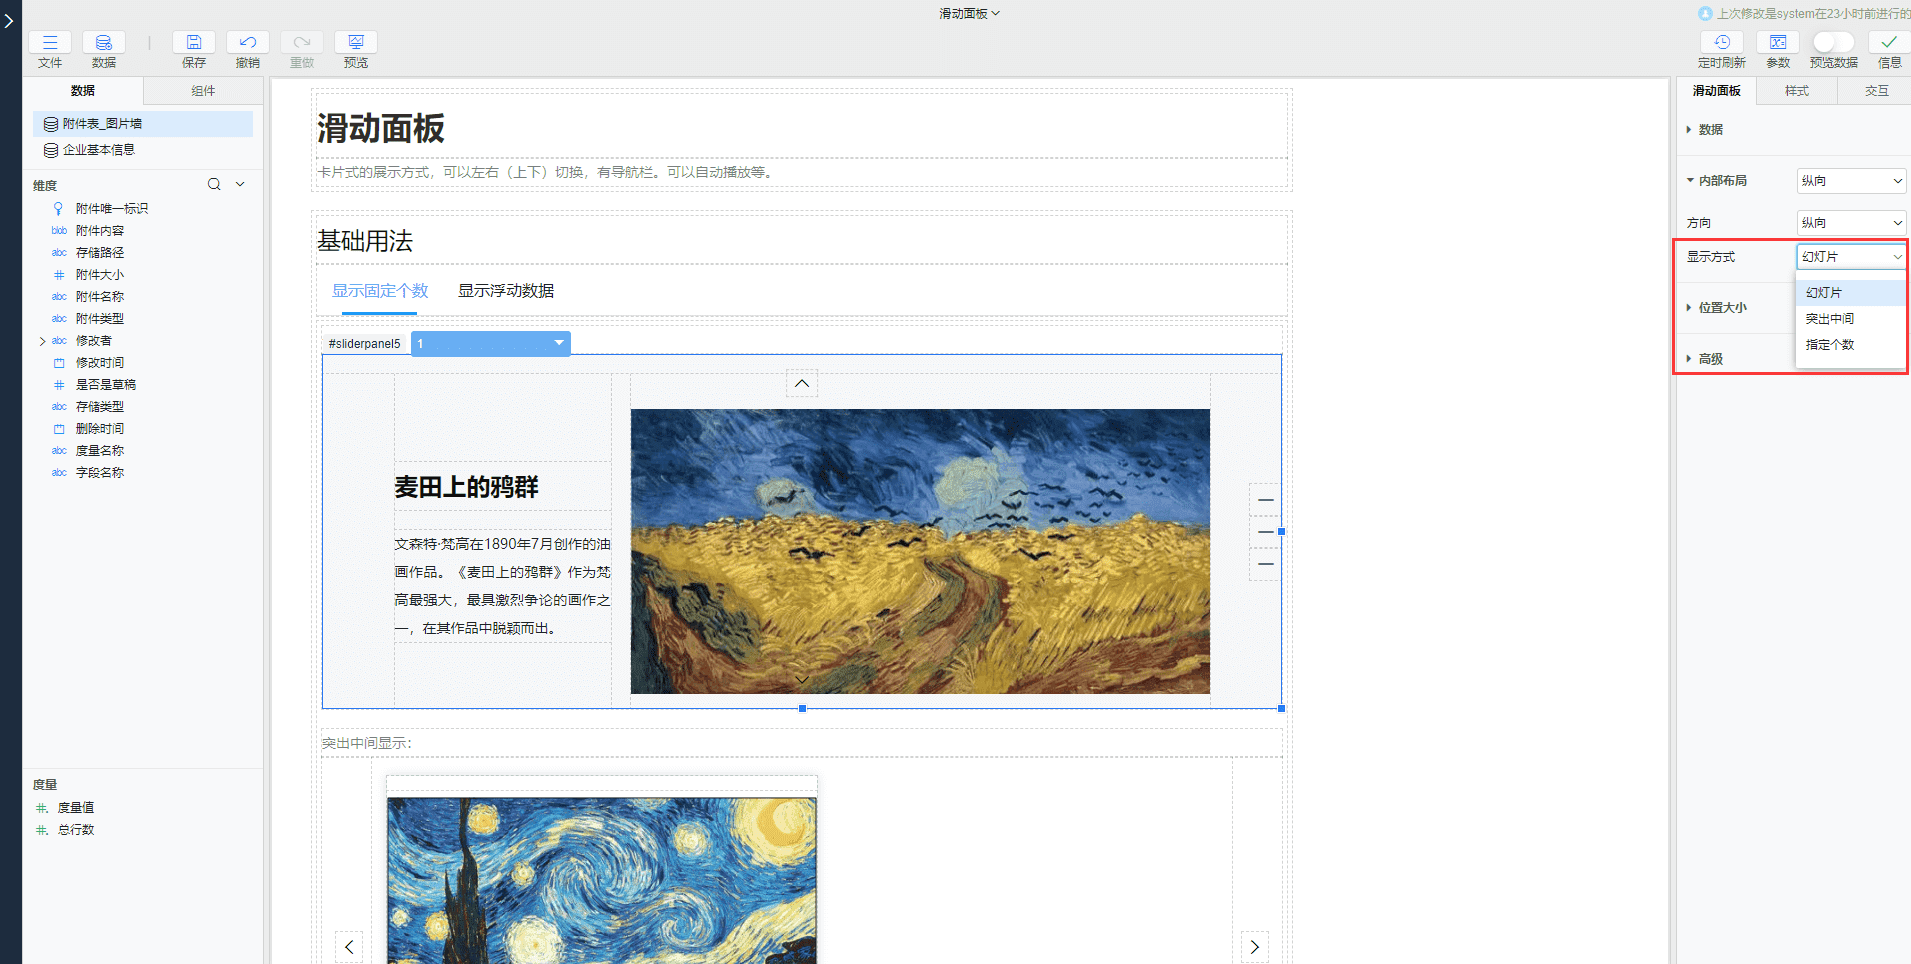1911x964 pixels.
Task: Open the 方向 dropdown
Action: tap(1851, 223)
